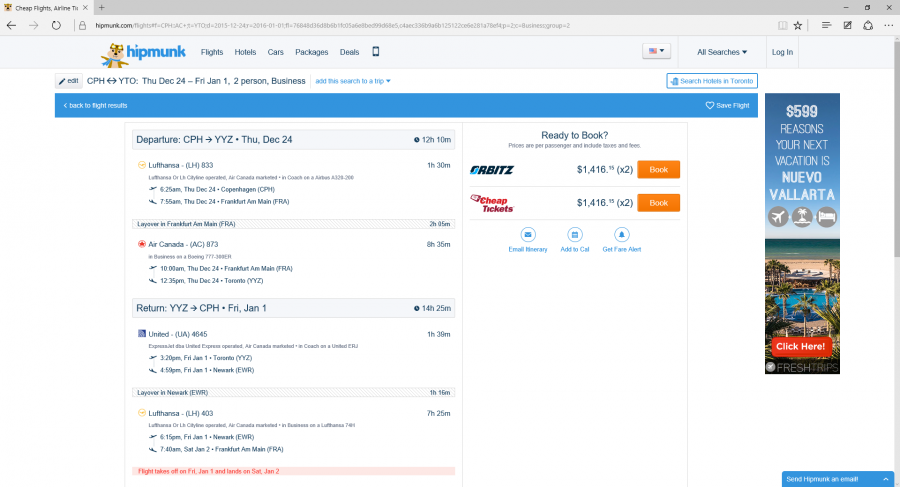The image size is (900, 487).
Task: Go back to flight results
Action: pyautogui.click(x=95, y=106)
